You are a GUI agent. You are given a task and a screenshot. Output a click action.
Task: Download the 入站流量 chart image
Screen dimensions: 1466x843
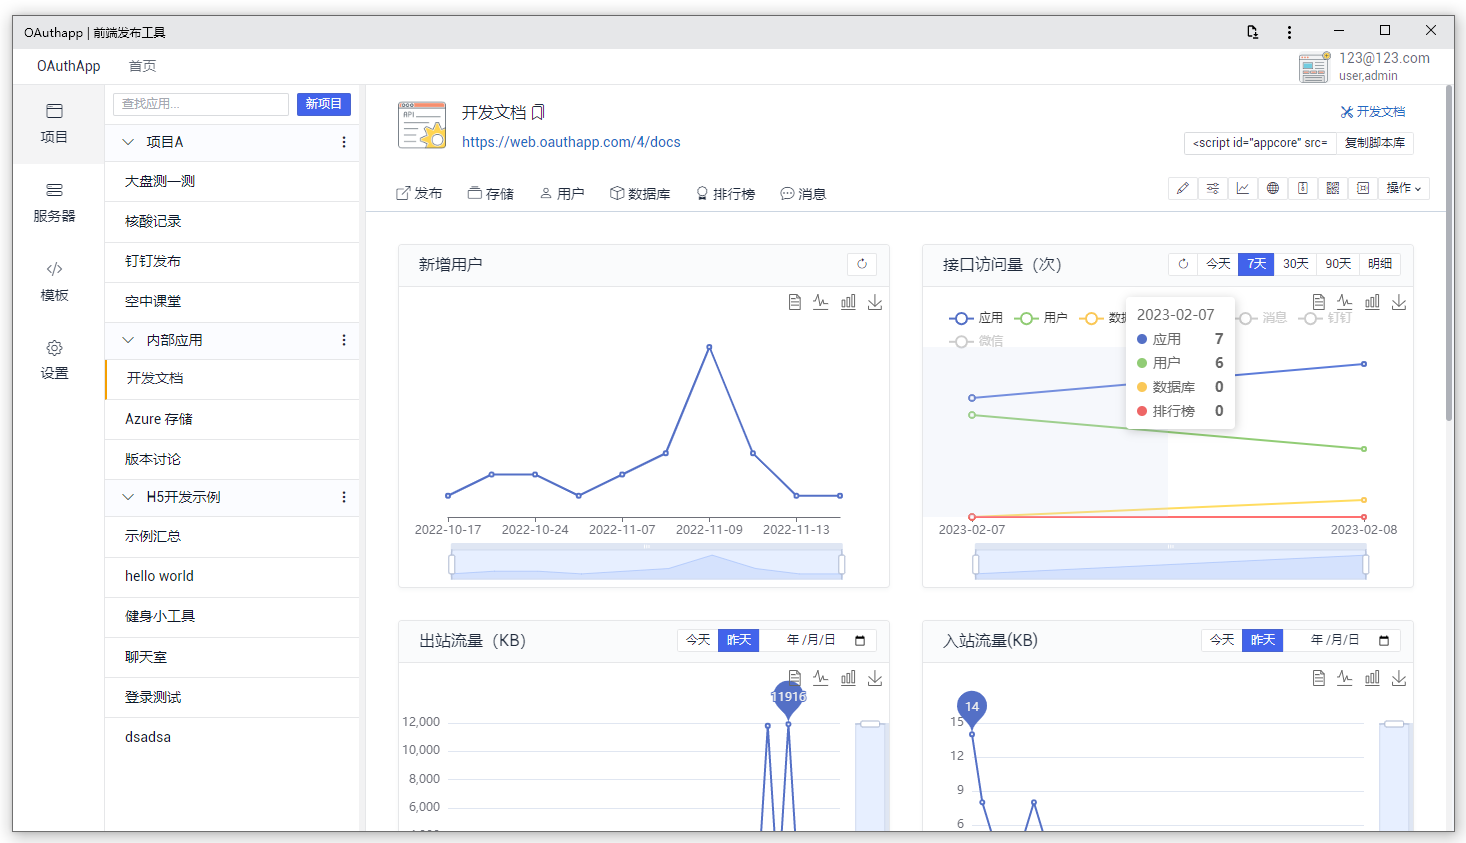pos(1399,678)
